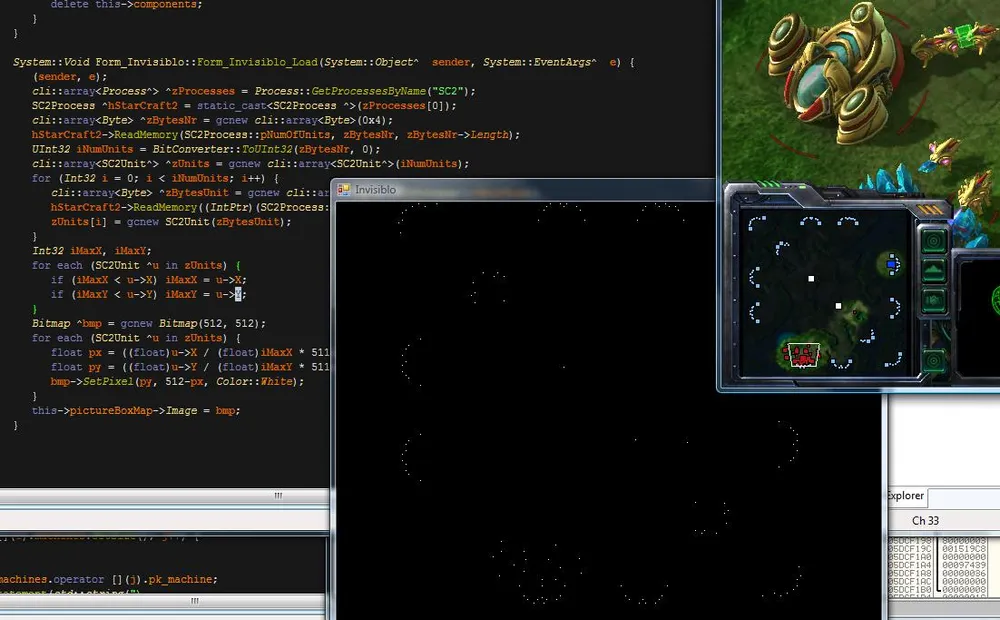The height and width of the screenshot is (620, 1000).
Task: Click the "SC2" string literal in code
Action: click(450, 91)
